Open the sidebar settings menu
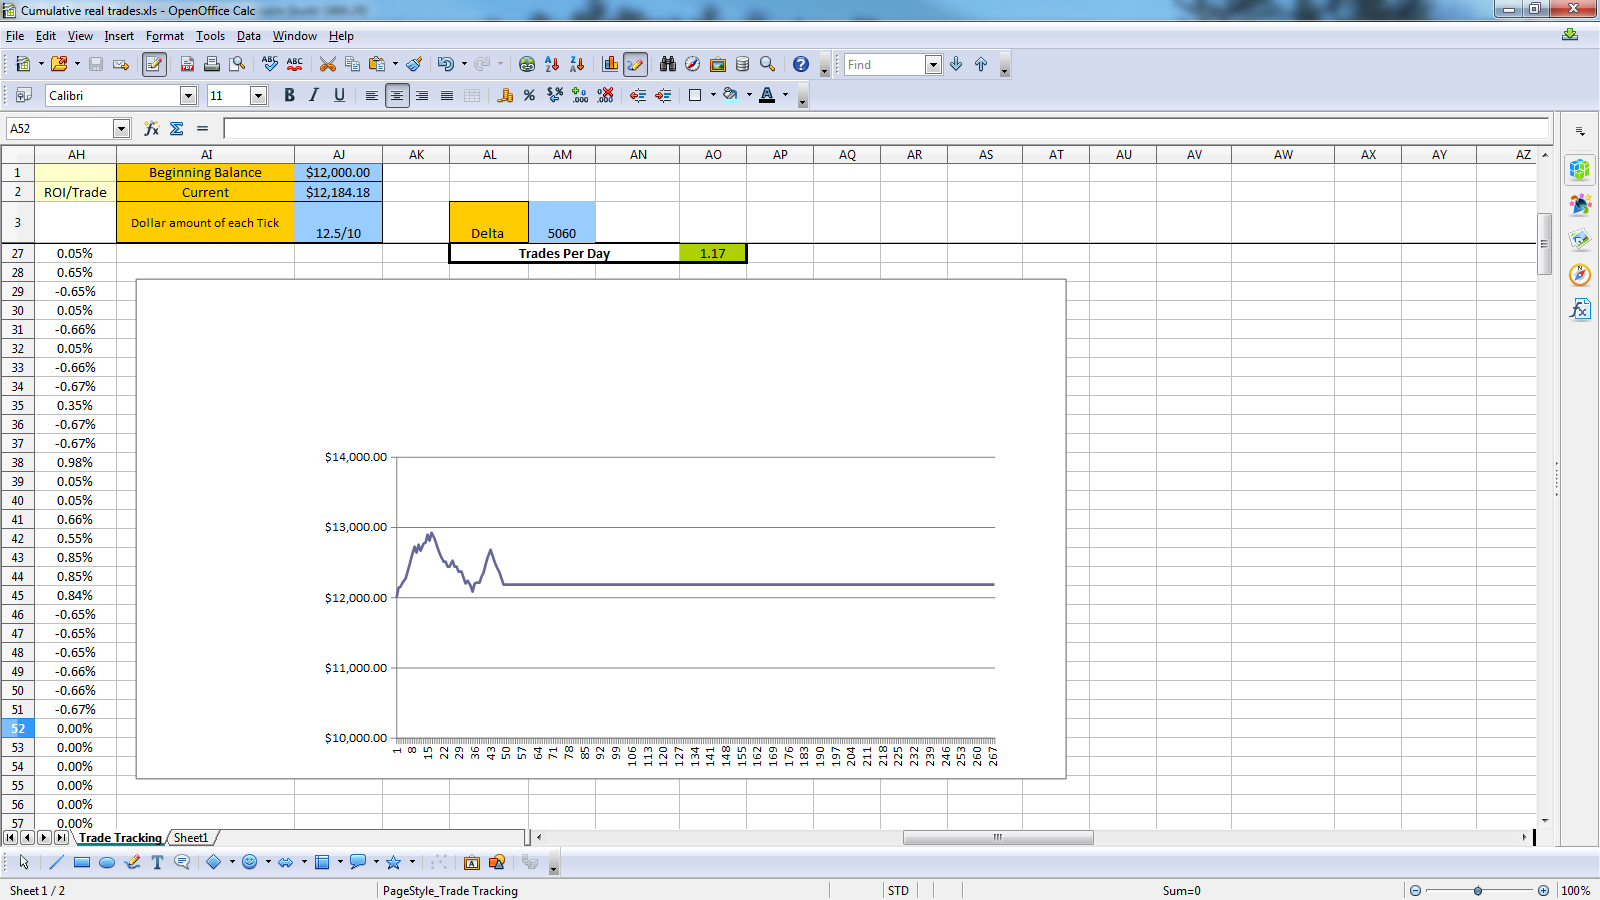This screenshot has height=900, width=1600. (x=1580, y=131)
